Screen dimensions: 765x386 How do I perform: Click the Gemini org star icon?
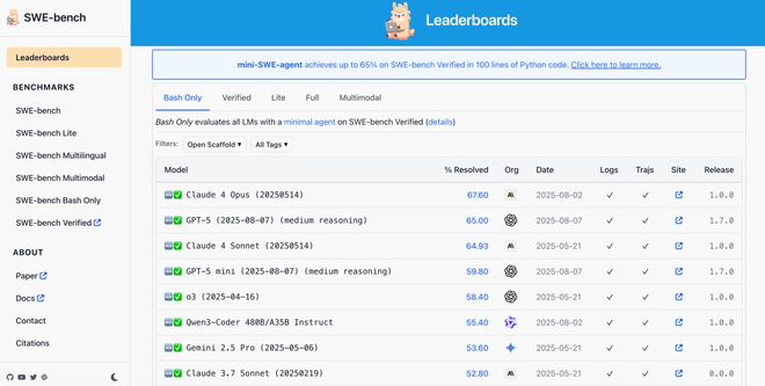pyautogui.click(x=510, y=348)
